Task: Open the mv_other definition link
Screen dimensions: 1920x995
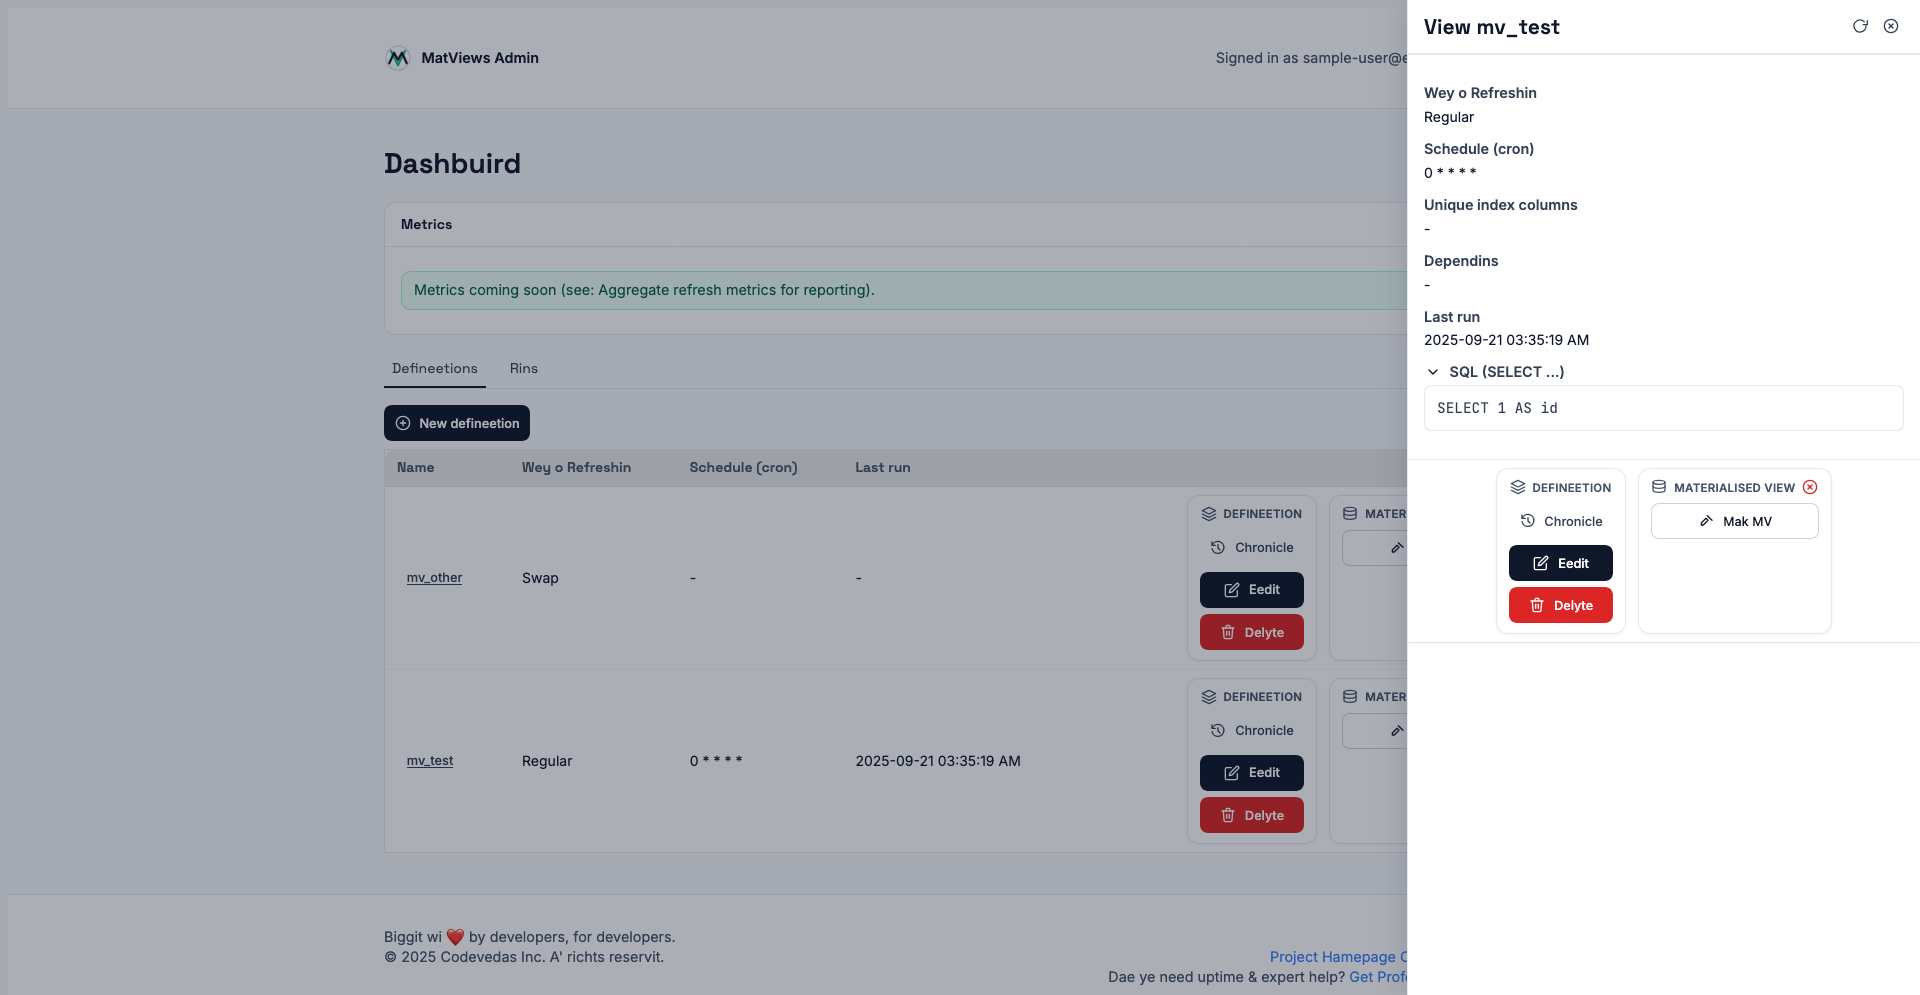Action: pyautogui.click(x=434, y=578)
